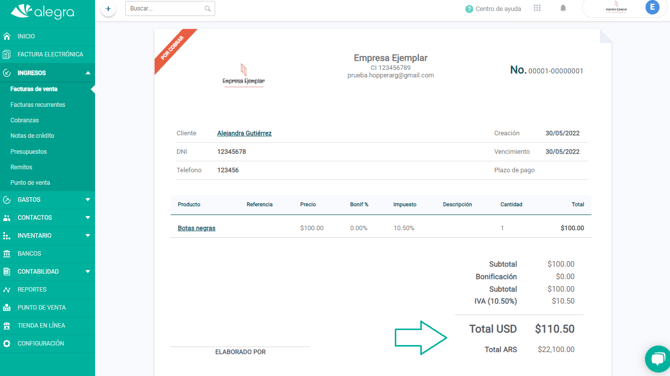This screenshot has width=670, height=376.
Task: Click Total USD amount $110.50
Action: point(555,329)
